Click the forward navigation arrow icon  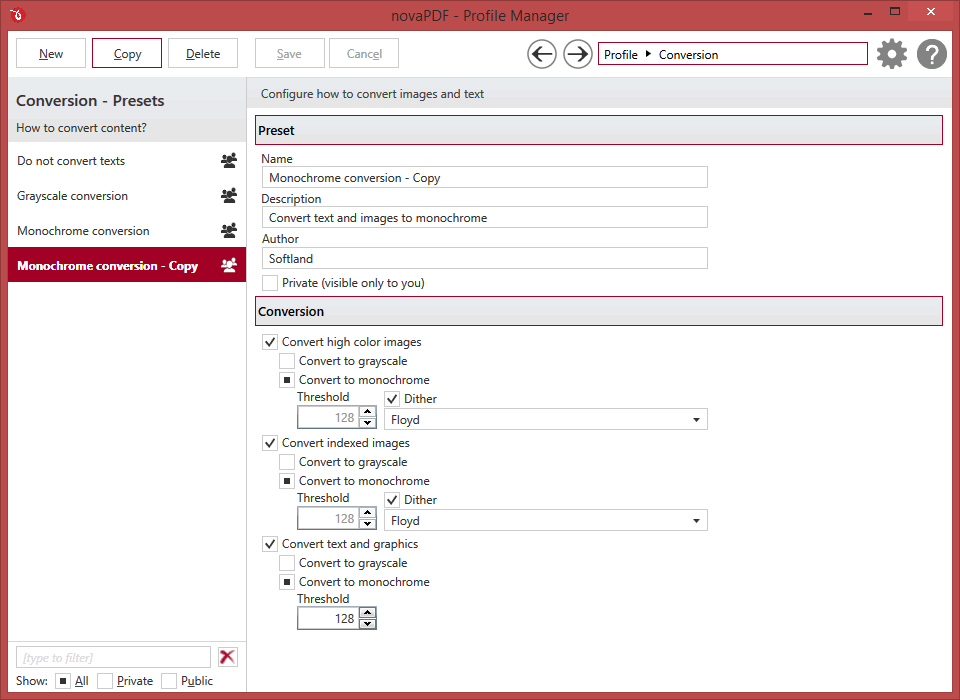pos(577,55)
